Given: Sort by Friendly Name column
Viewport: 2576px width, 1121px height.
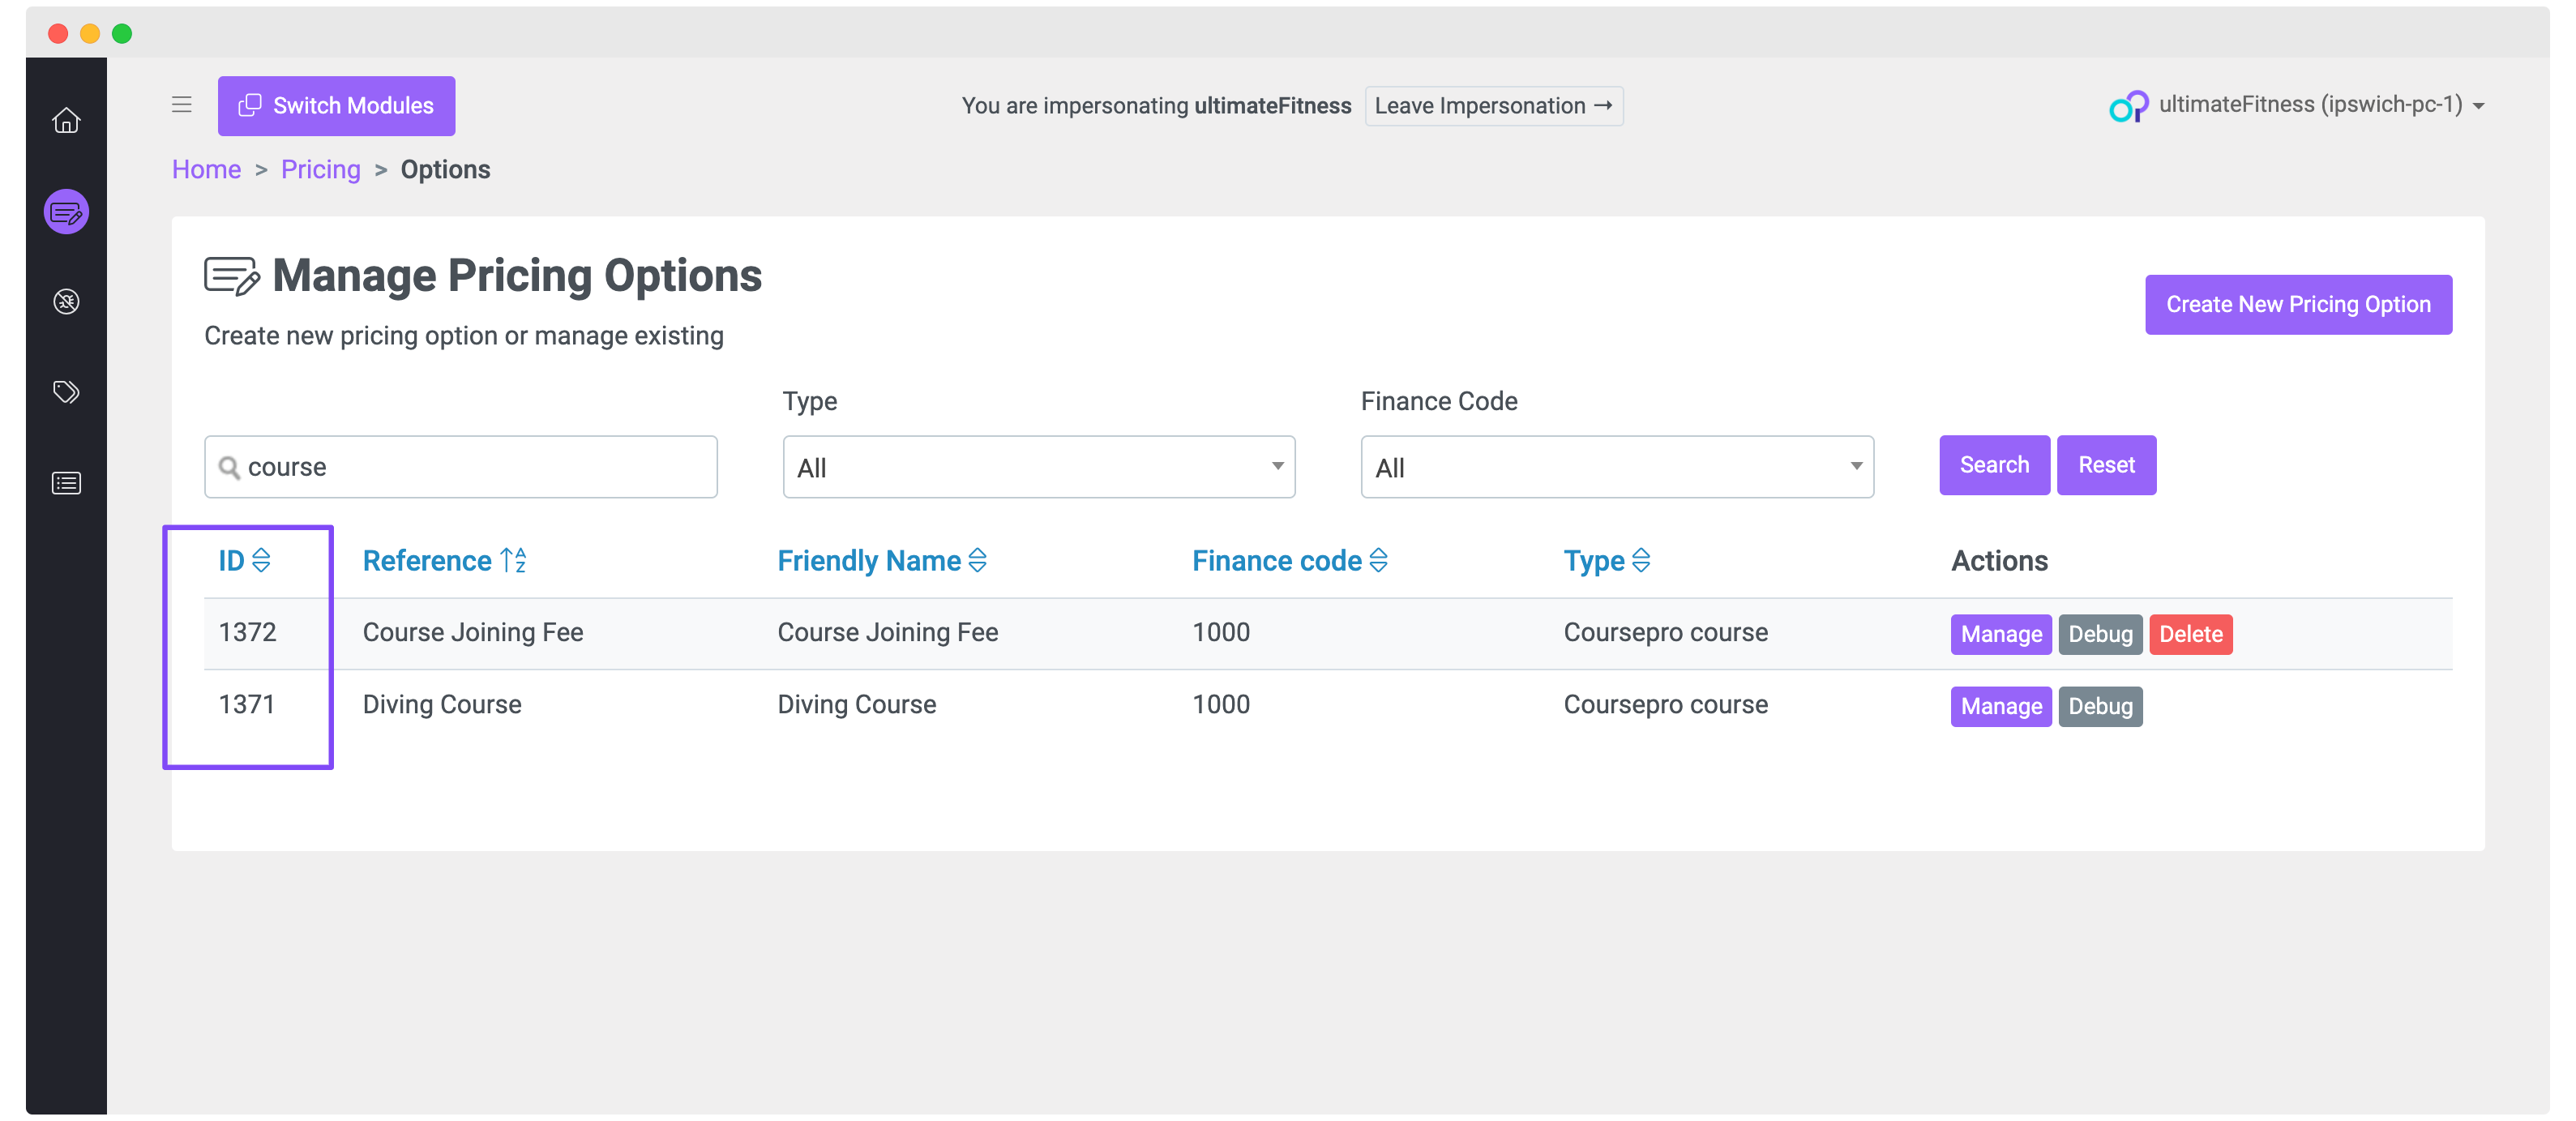Looking at the screenshot, I should click(x=881, y=560).
